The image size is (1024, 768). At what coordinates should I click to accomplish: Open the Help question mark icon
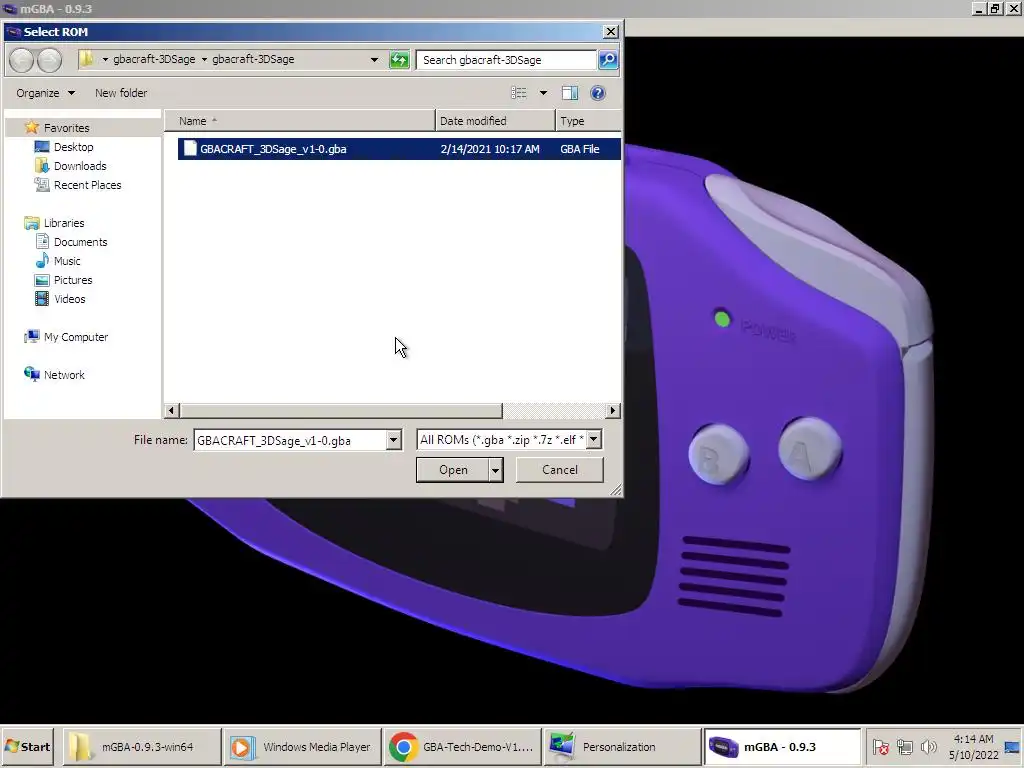pyautogui.click(x=598, y=93)
